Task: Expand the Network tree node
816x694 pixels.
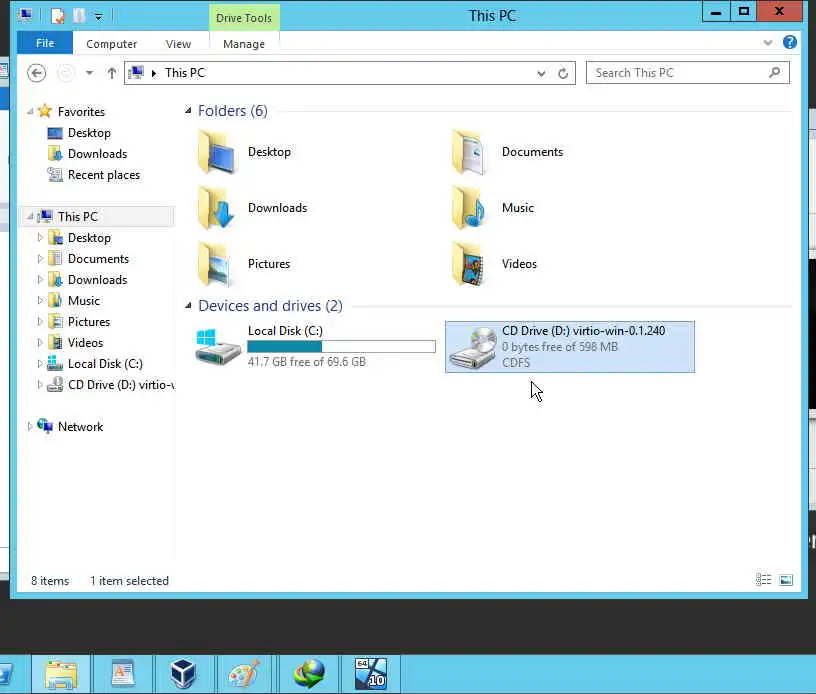Action: coord(30,426)
